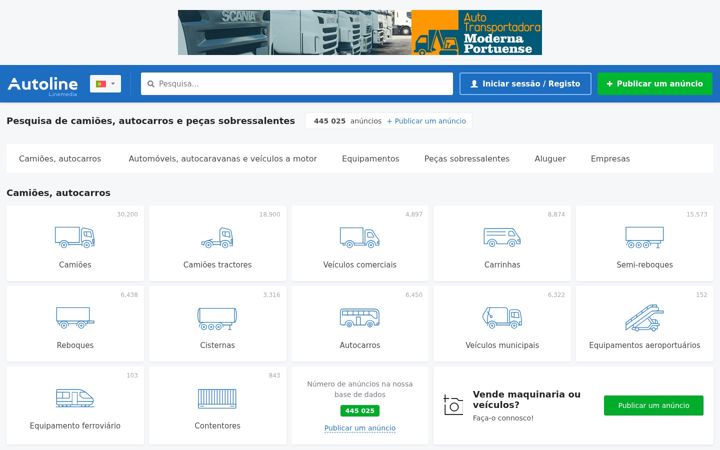Image resolution: width=720 pixels, height=450 pixels.
Task: Click the Contentores label
Action: pyautogui.click(x=217, y=426)
